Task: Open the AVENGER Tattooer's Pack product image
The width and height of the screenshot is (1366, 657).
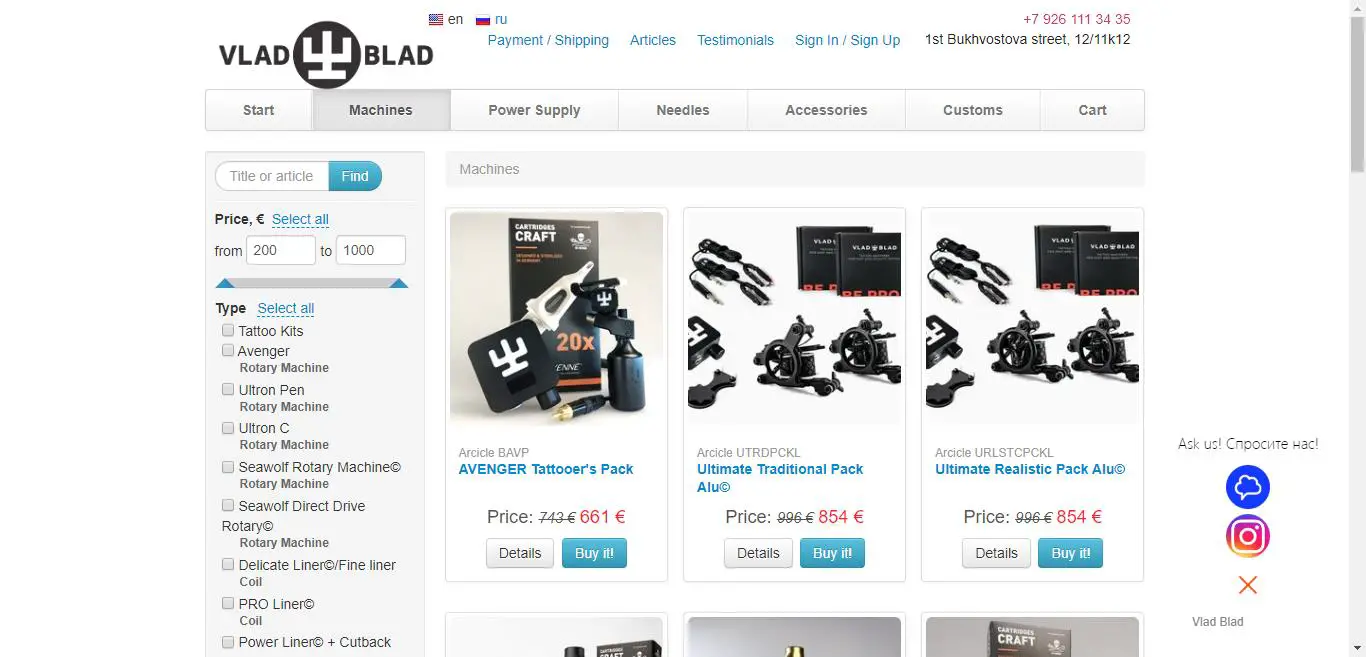Action: [x=556, y=319]
